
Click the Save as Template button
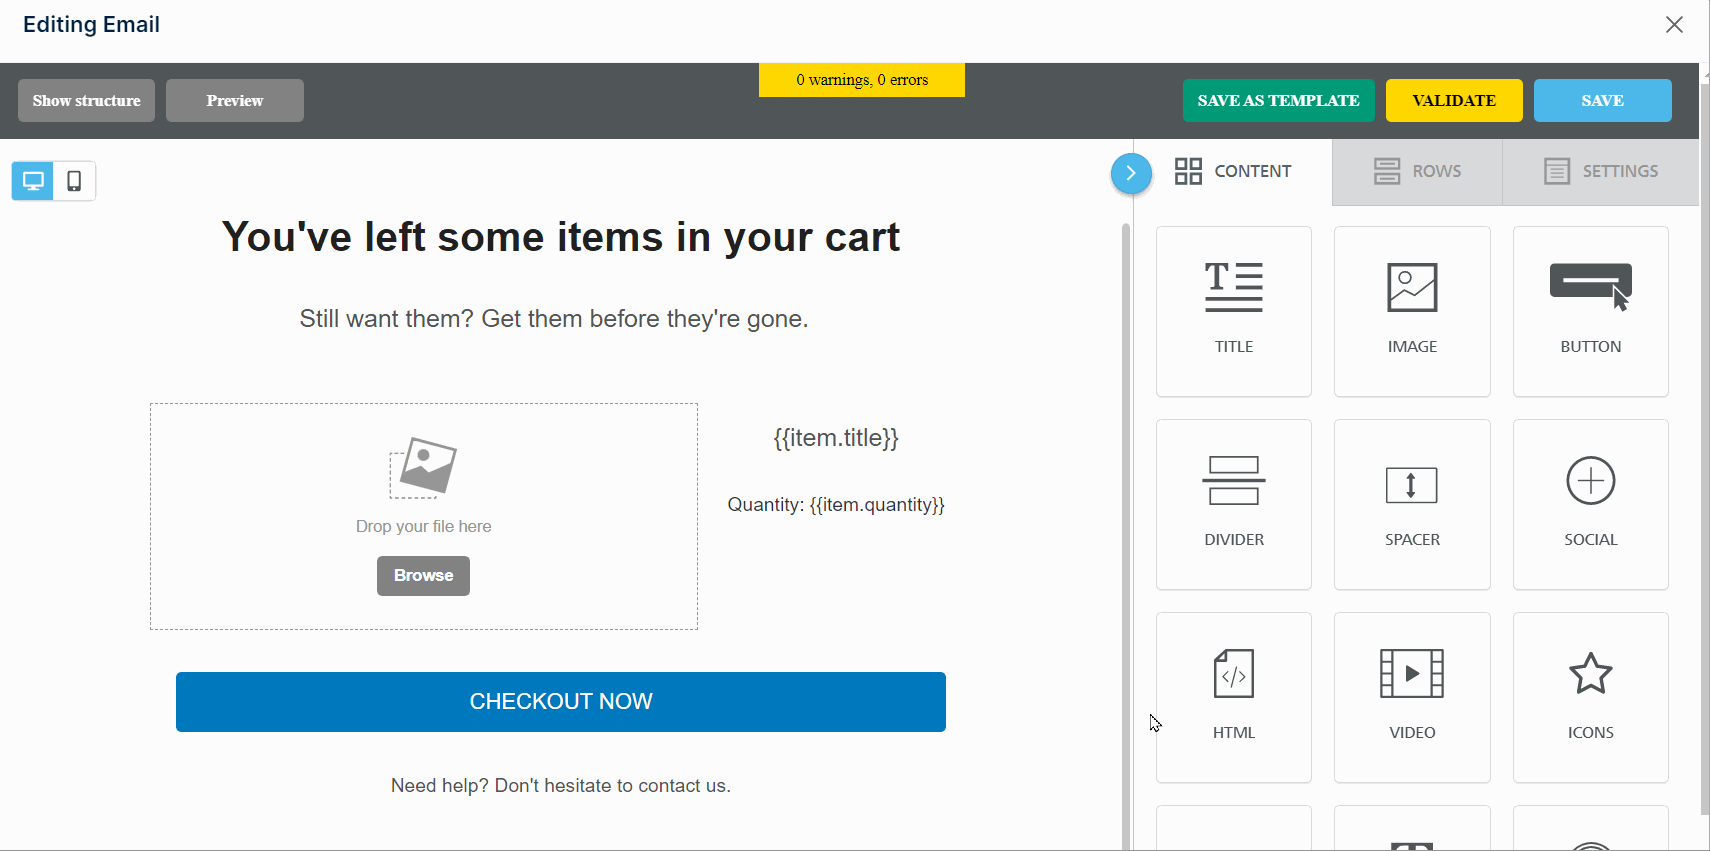pos(1278,101)
